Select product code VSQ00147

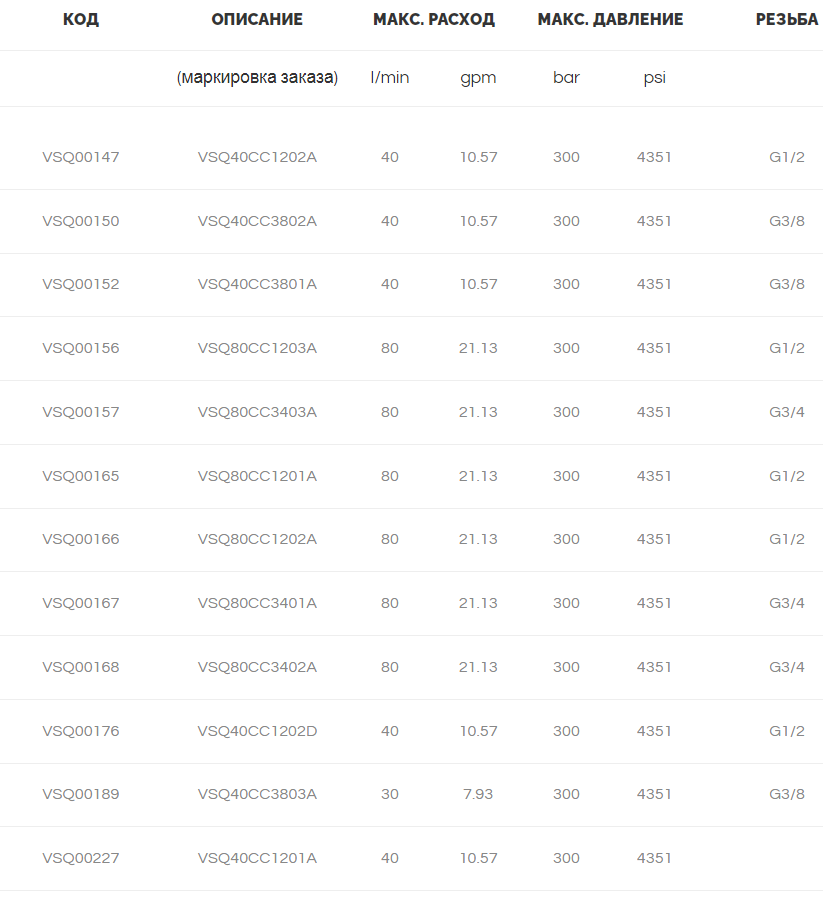81,157
